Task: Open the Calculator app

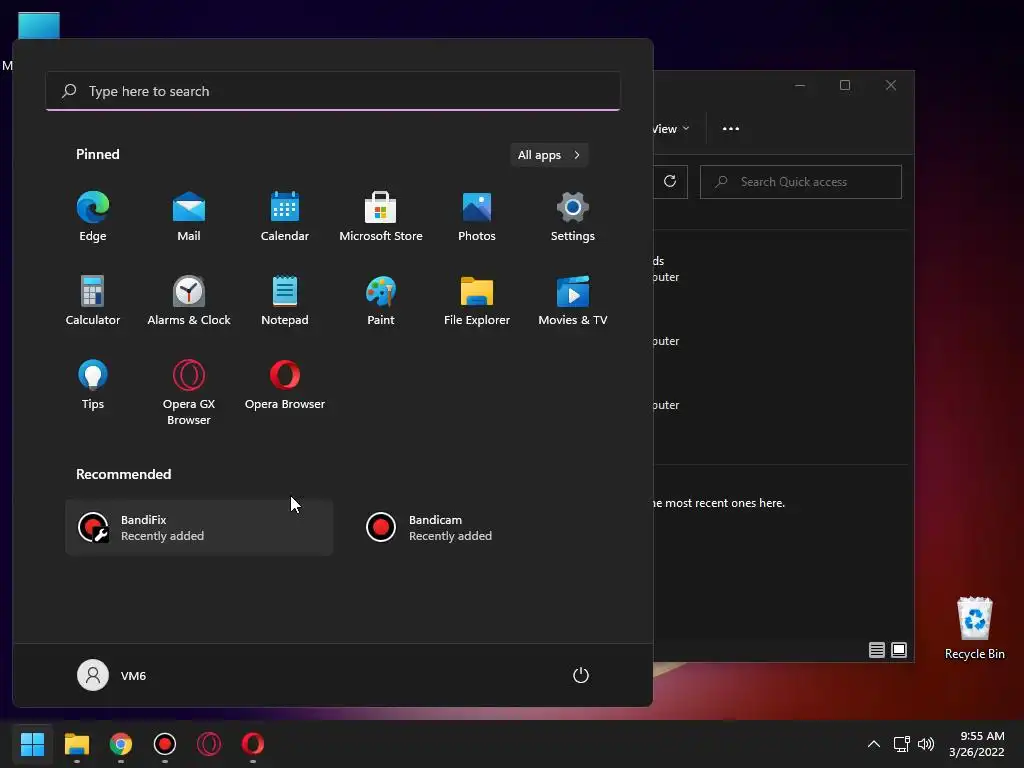Action: pyautogui.click(x=93, y=300)
